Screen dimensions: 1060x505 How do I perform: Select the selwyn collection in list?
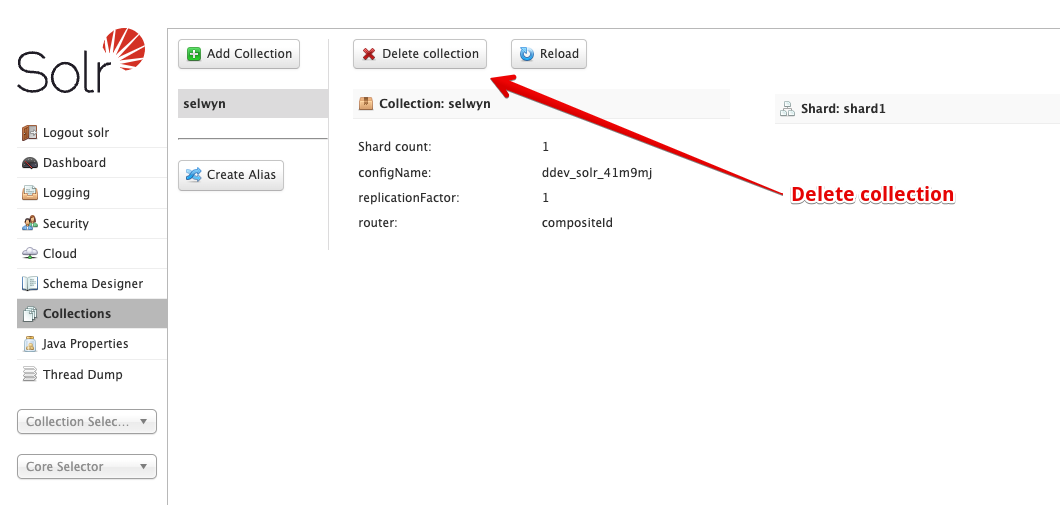tap(253, 103)
